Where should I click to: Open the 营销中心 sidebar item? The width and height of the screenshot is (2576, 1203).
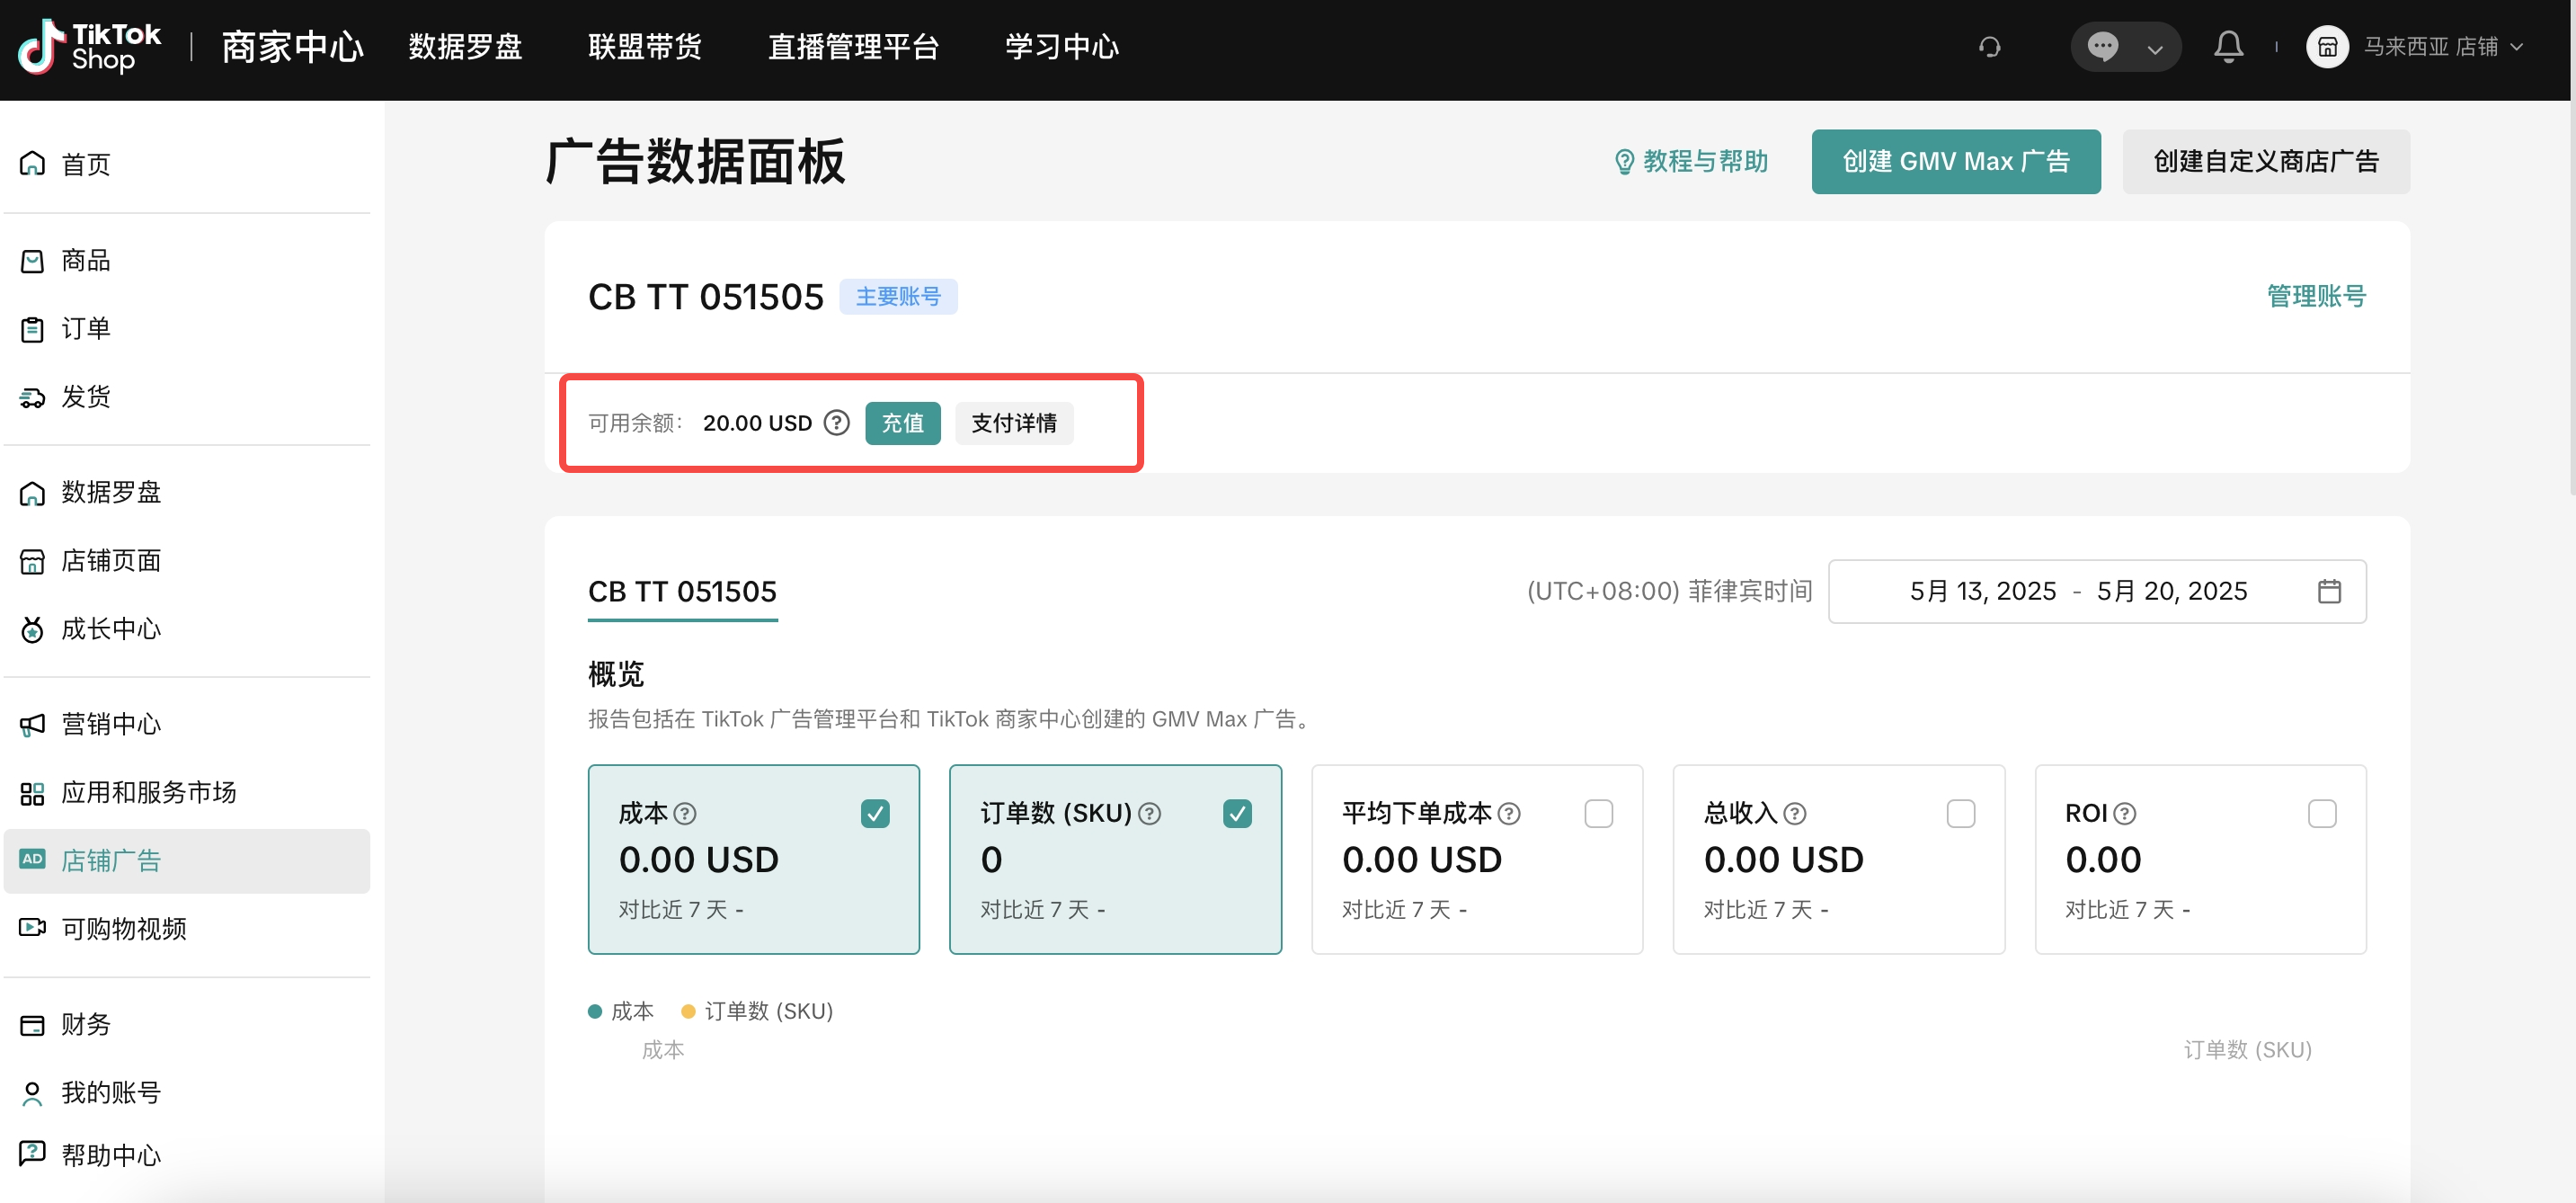click(110, 723)
